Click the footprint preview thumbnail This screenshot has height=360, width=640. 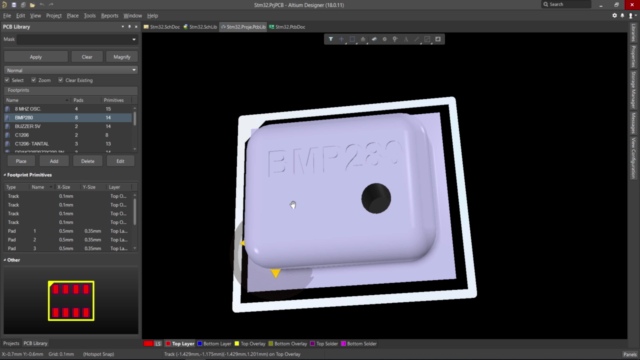[71, 301]
